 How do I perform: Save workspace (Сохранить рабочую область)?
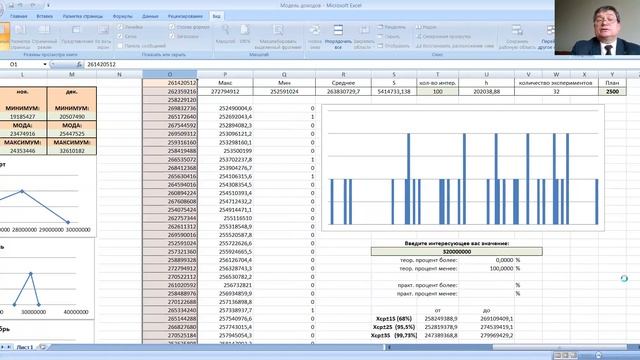coord(517,37)
